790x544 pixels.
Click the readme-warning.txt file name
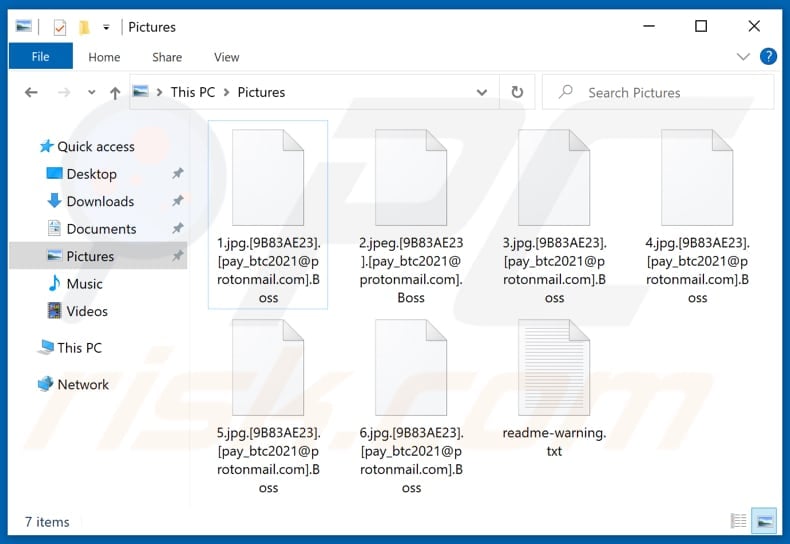[554, 442]
